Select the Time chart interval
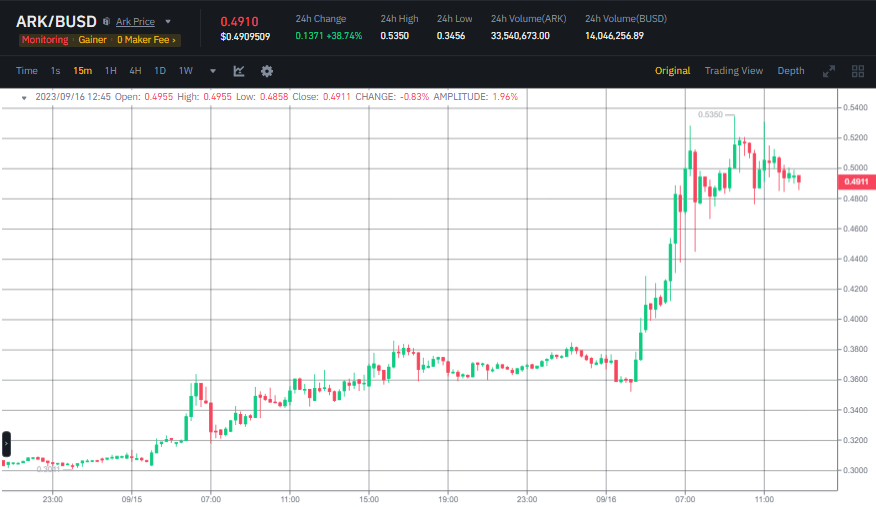Image resolution: width=876 pixels, height=507 pixels. 27,71
